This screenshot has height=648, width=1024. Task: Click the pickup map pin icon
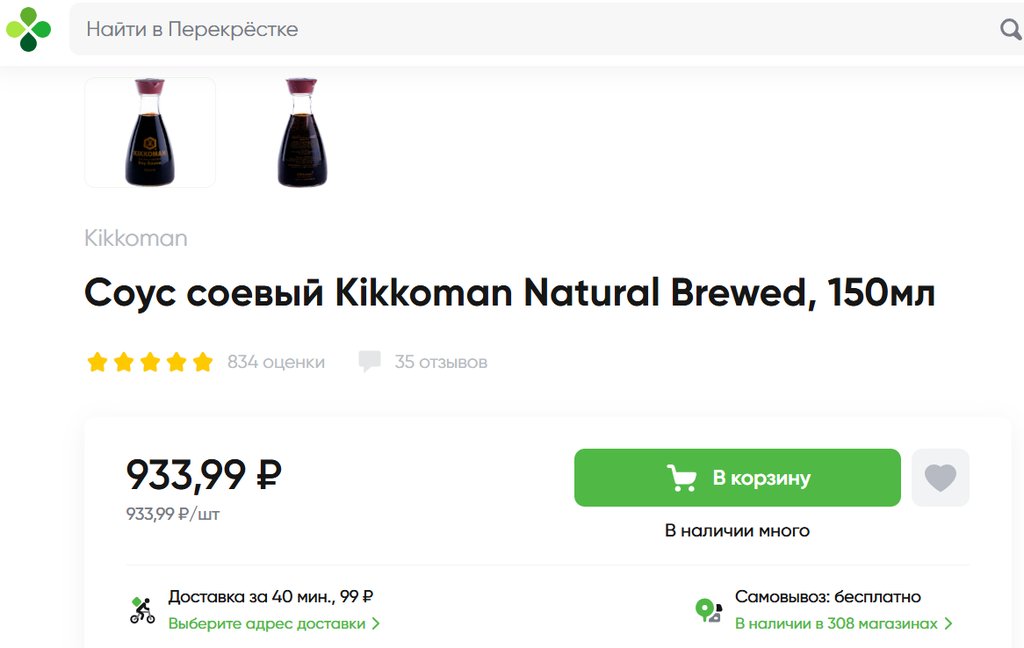(x=708, y=610)
